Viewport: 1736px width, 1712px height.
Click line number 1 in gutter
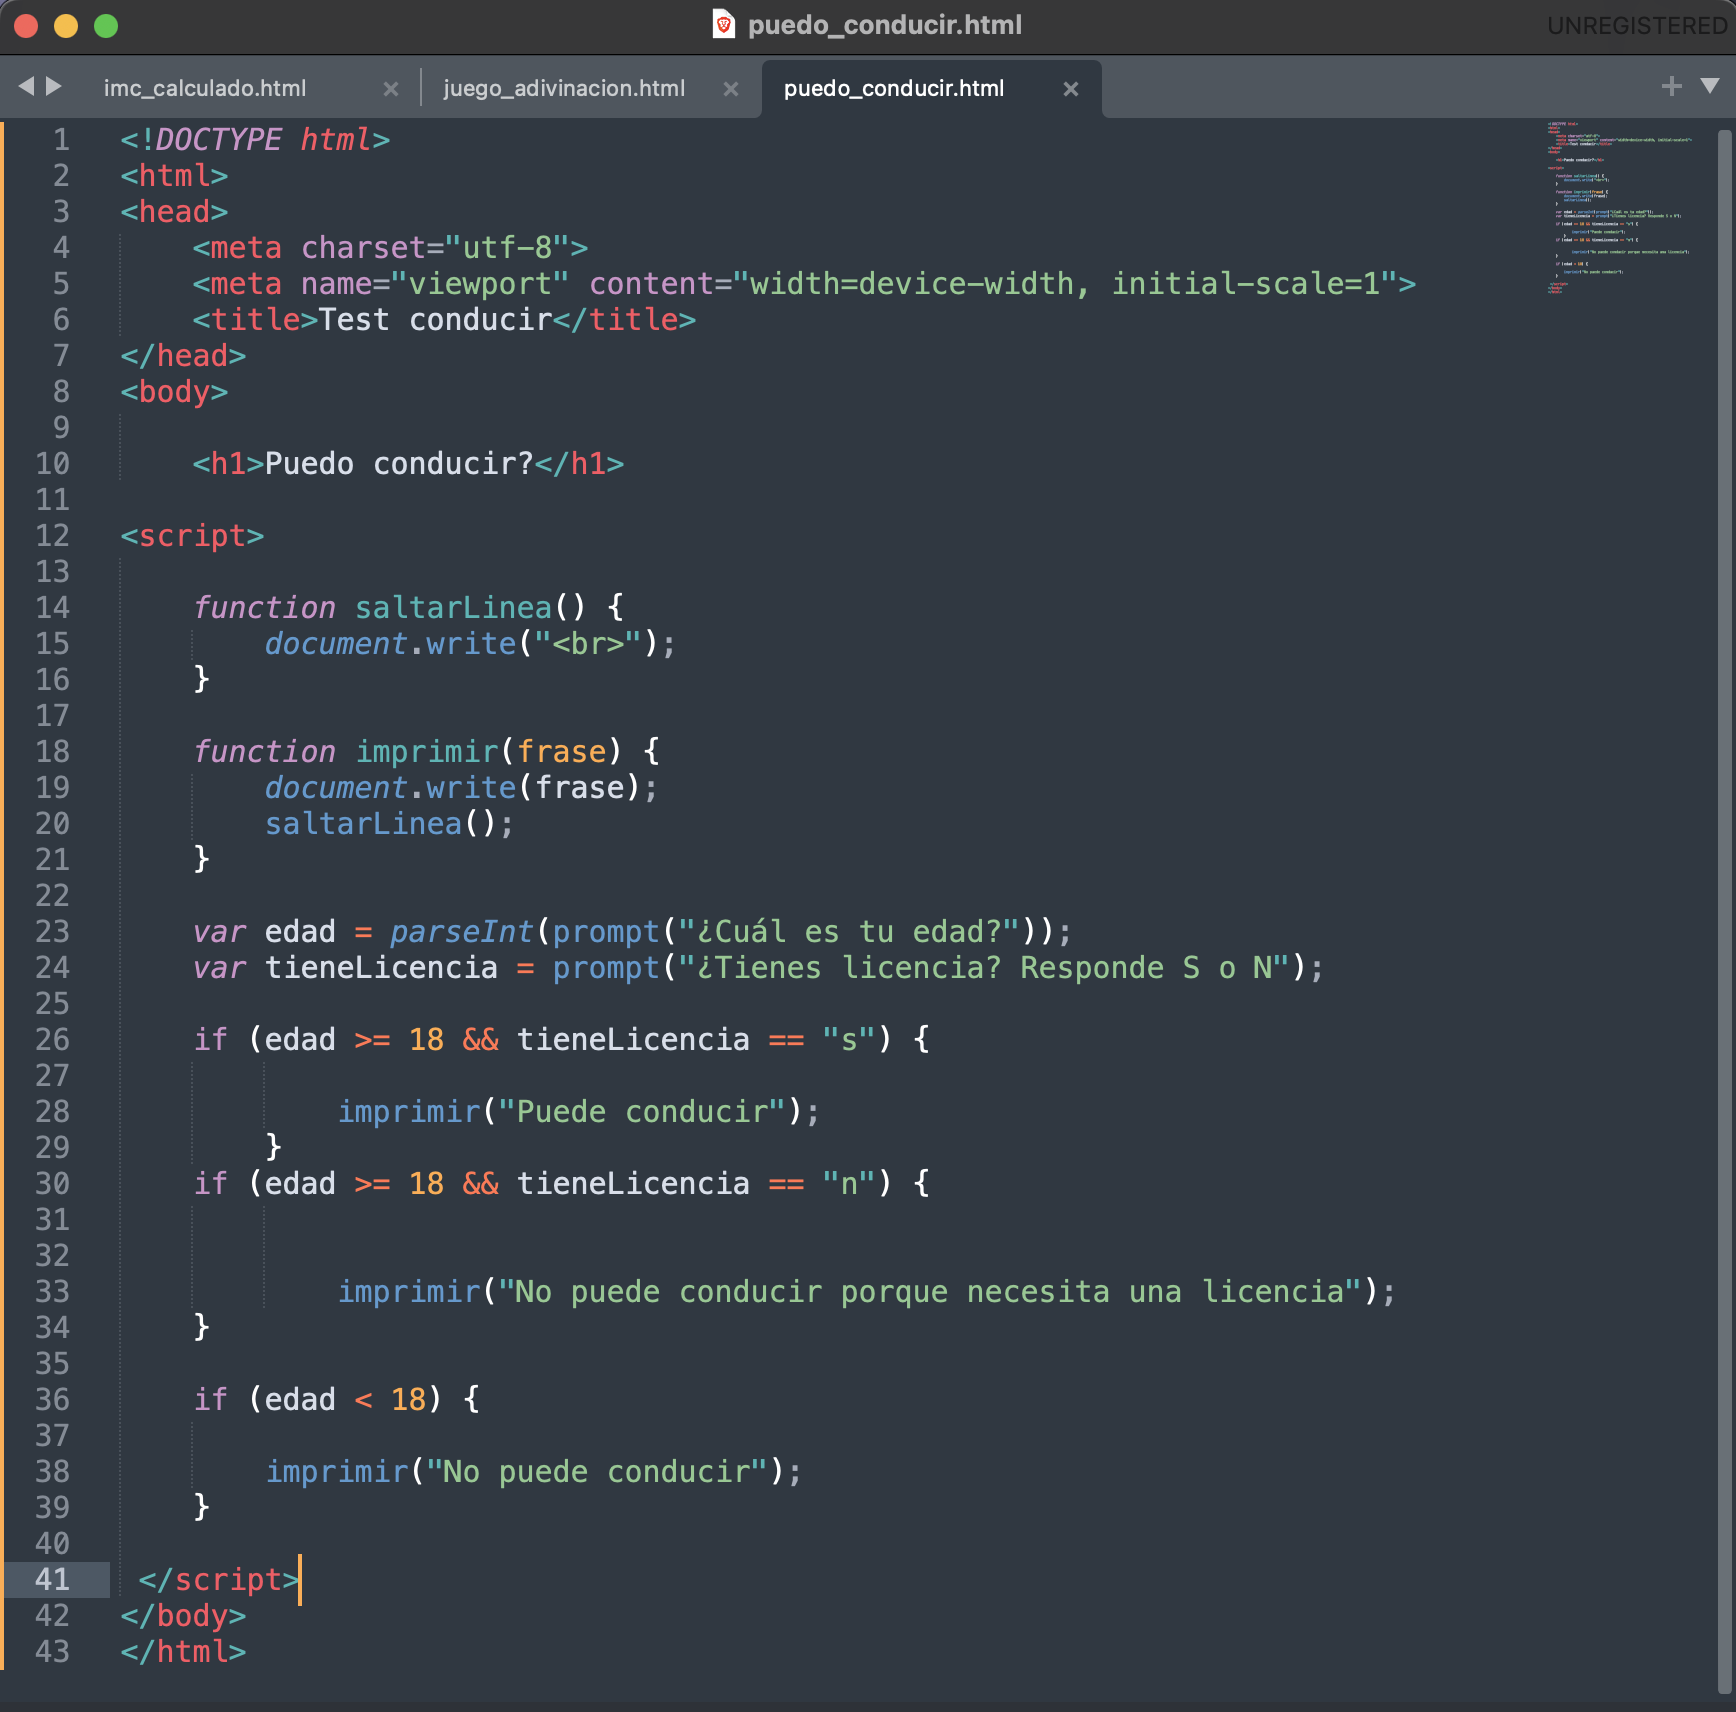pos(62,140)
